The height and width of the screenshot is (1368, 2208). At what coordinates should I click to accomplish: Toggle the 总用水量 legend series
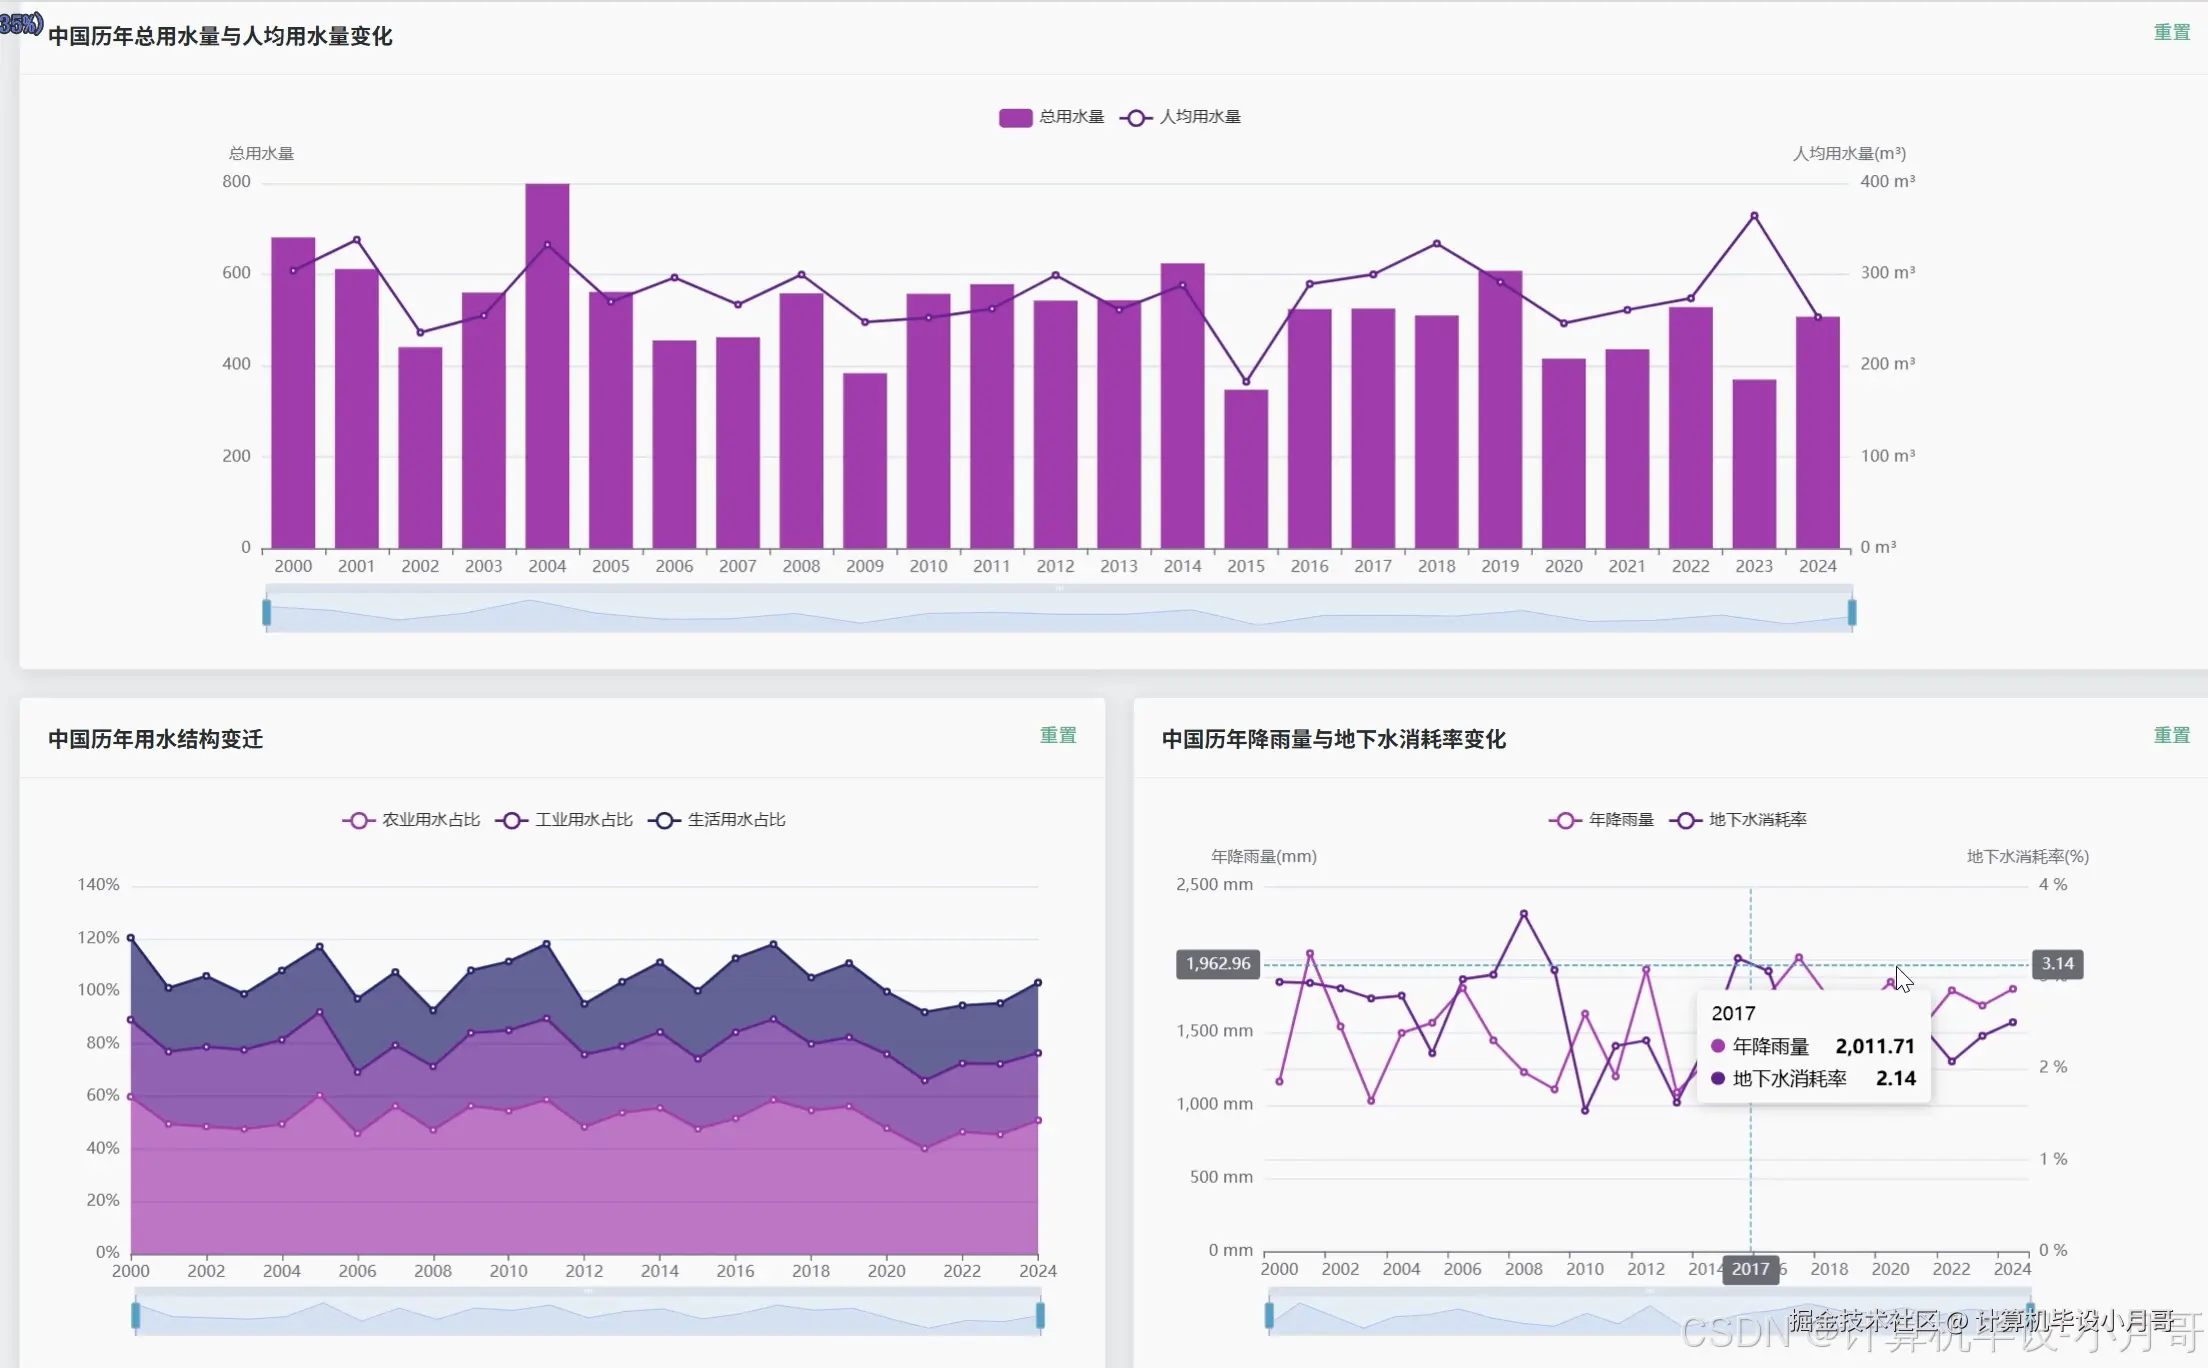pyautogui.click(x=1050, y=117)
